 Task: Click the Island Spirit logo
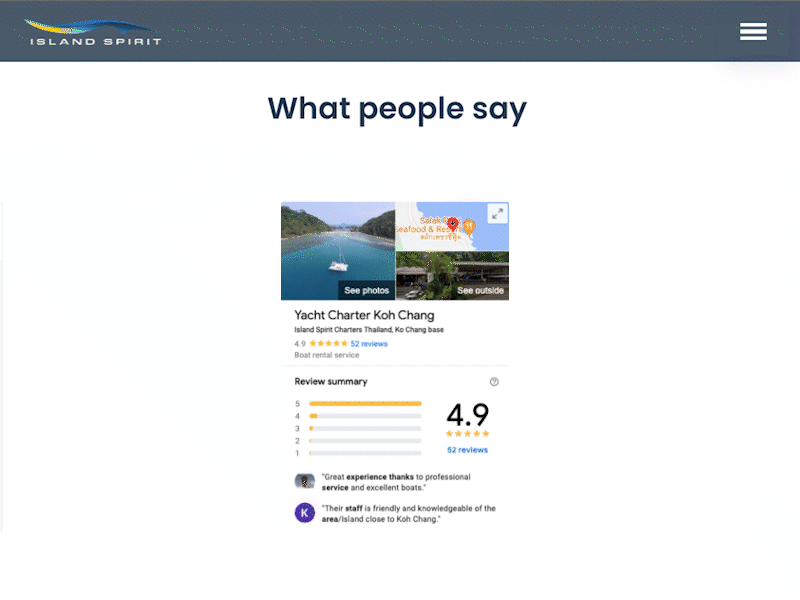[x=93, y=33]
